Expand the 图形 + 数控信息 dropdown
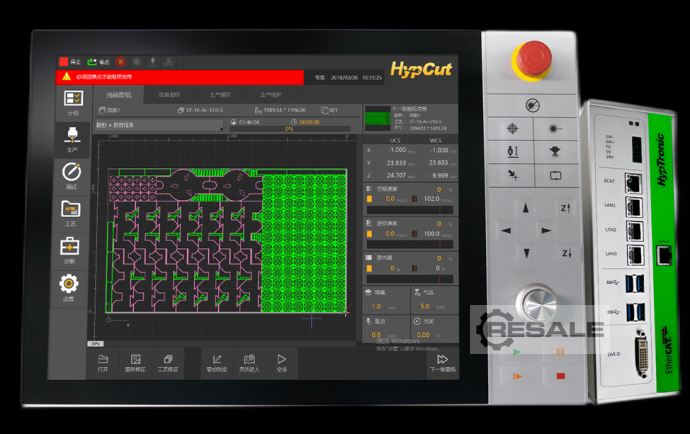This screenshot has height=434, width=690. pos(159,125)
